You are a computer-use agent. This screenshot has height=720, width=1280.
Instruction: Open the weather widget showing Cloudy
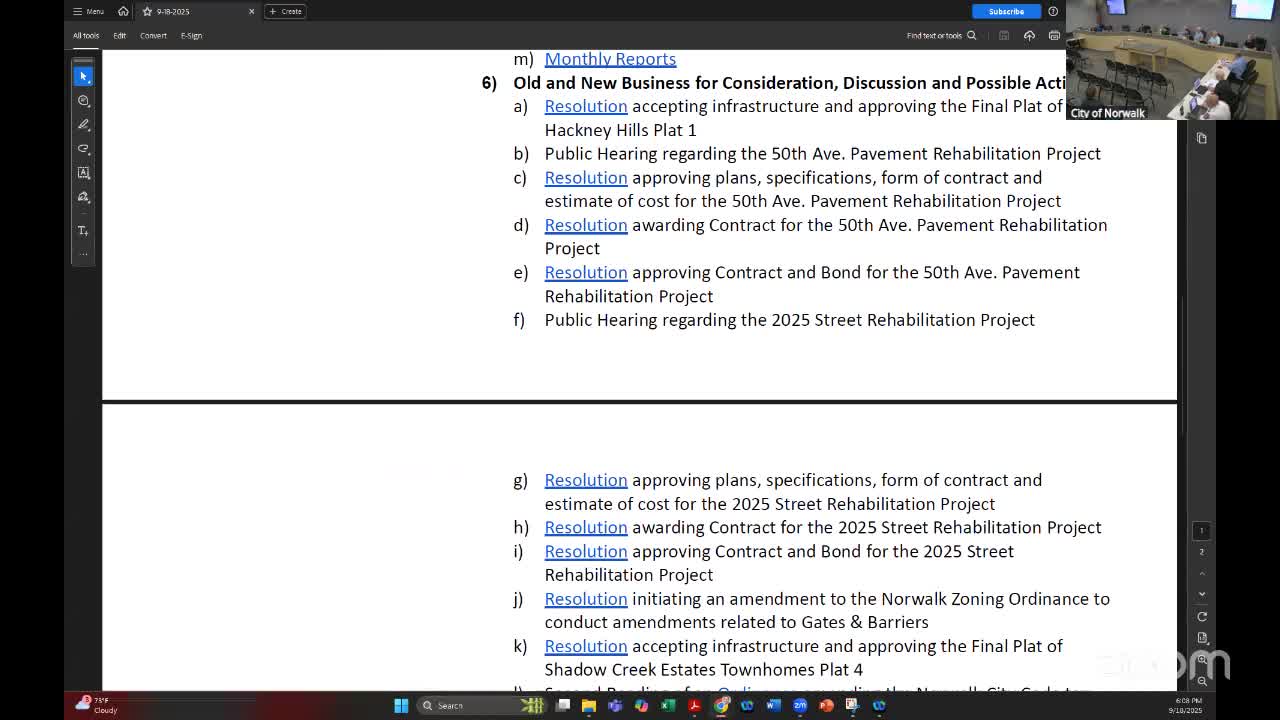[97, 705]
